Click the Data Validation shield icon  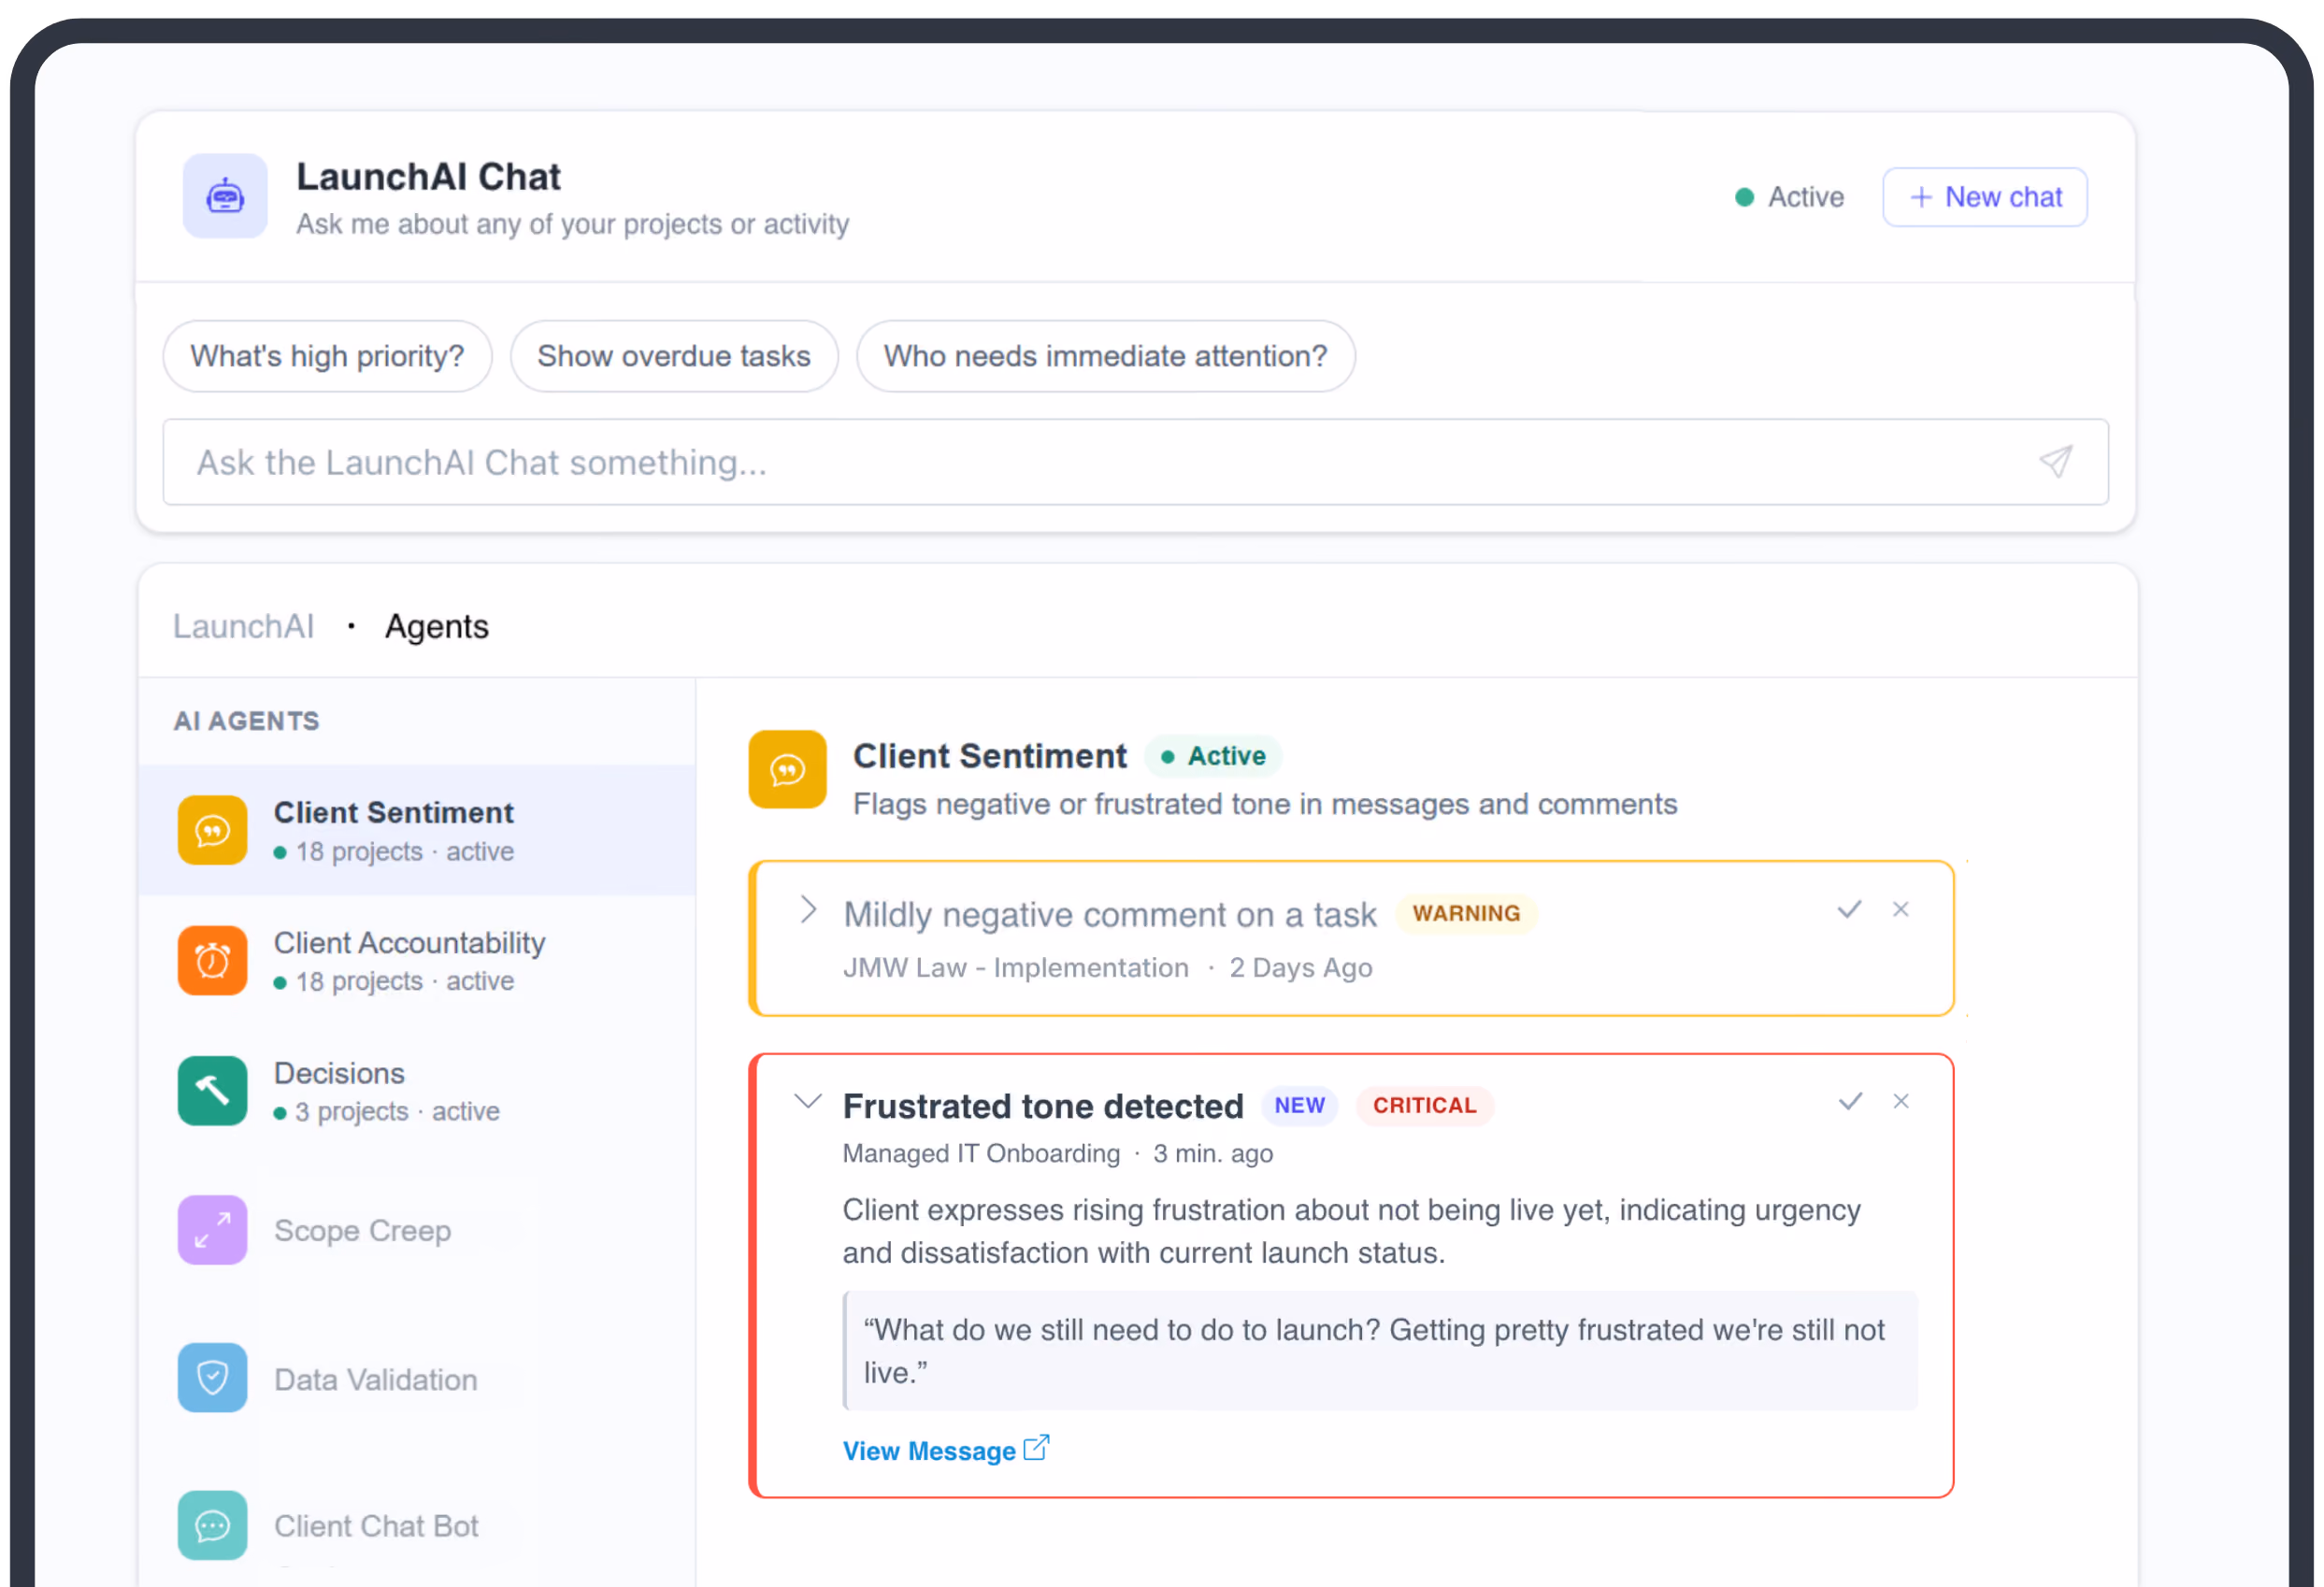[212, 1378]
